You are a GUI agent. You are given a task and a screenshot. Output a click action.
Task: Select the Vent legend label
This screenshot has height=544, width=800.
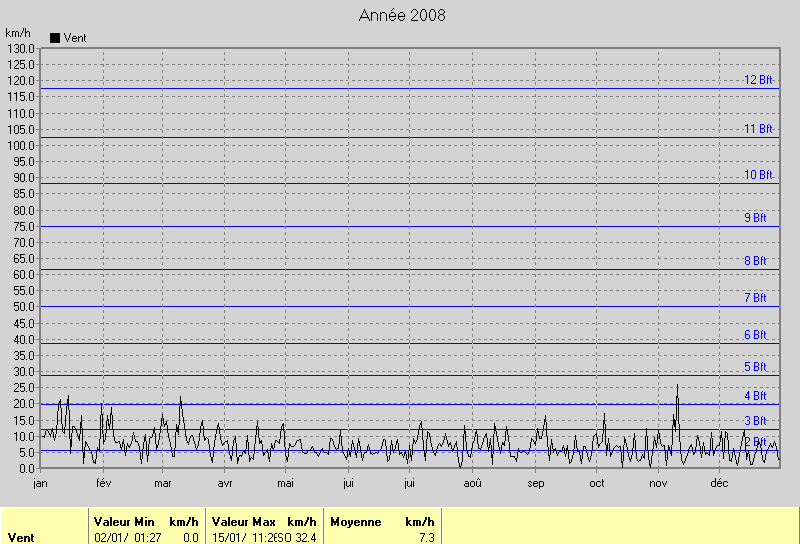point(75,38)
